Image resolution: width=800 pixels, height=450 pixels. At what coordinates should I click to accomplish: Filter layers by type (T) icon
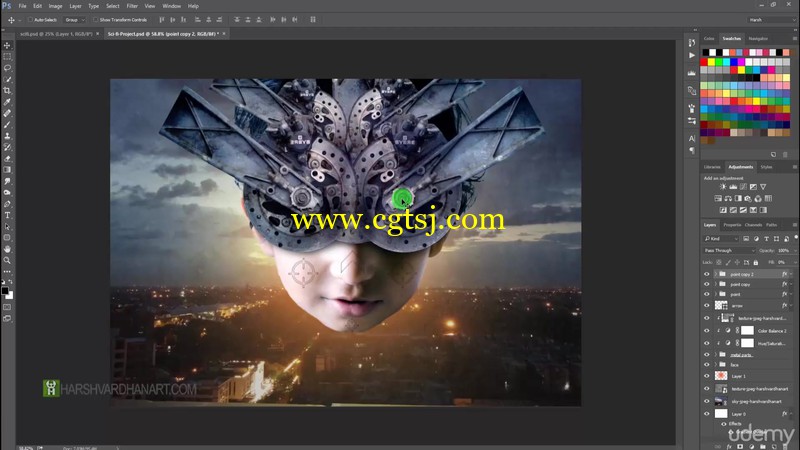[766, 239]
